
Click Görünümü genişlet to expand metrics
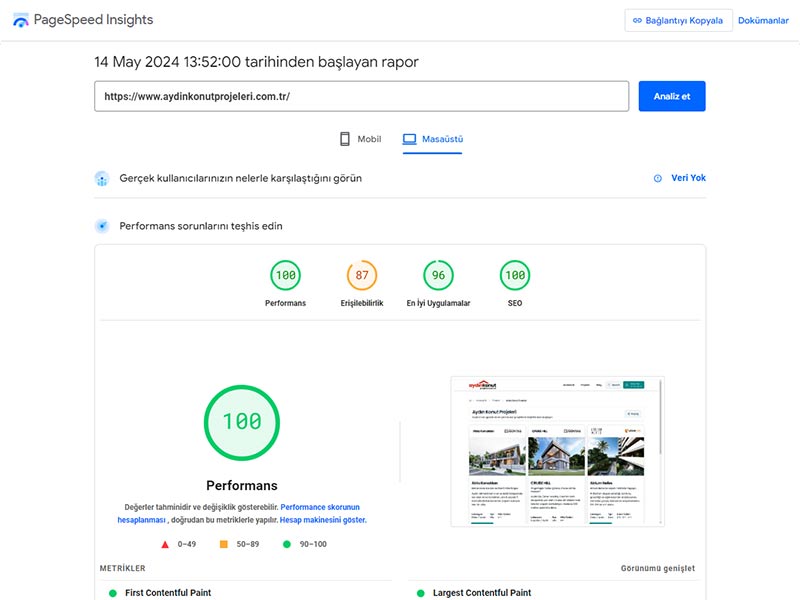(x=658, y=568)
